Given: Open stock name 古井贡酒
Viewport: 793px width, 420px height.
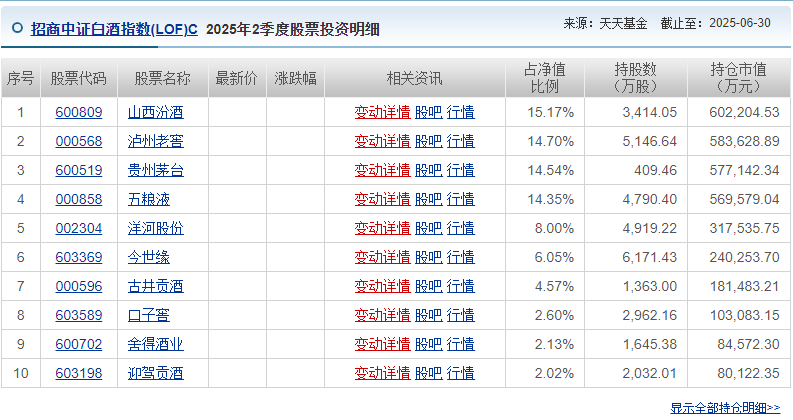Looking at the screenshot, I should pos(156,286).
